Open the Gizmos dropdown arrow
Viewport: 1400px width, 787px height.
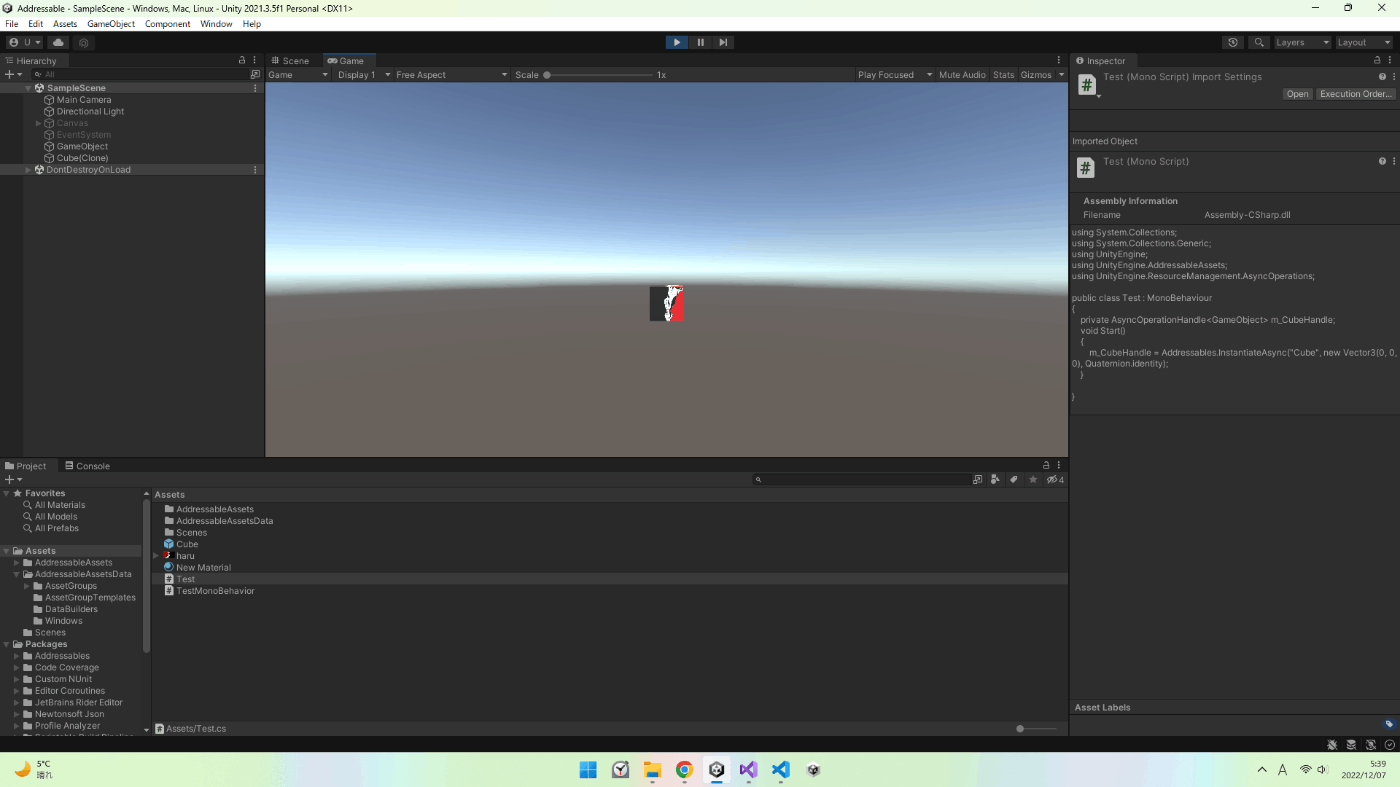(1061, 75)
